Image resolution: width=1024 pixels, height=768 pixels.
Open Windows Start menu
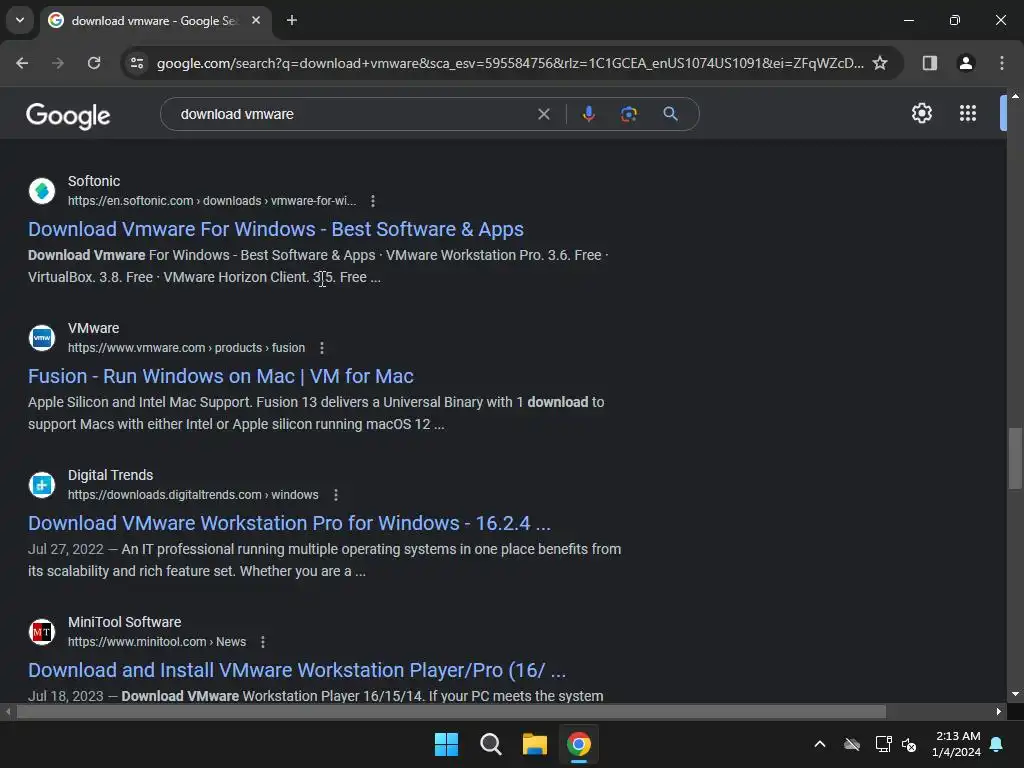[x=447, y=744]
